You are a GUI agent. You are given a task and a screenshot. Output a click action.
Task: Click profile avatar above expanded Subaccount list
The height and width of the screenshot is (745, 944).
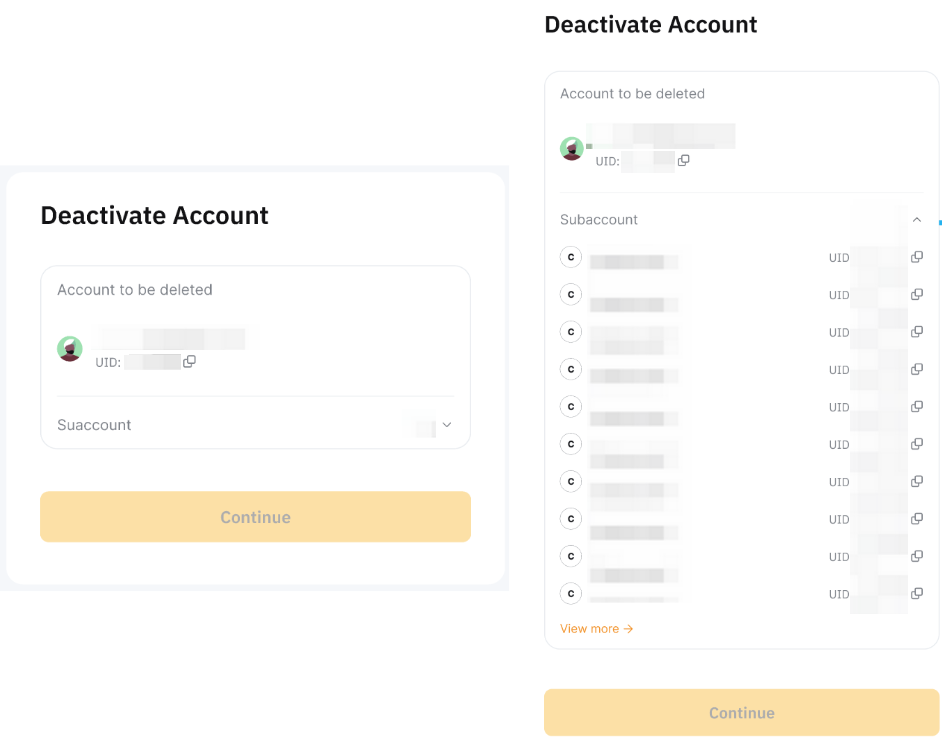click(572, 149)
